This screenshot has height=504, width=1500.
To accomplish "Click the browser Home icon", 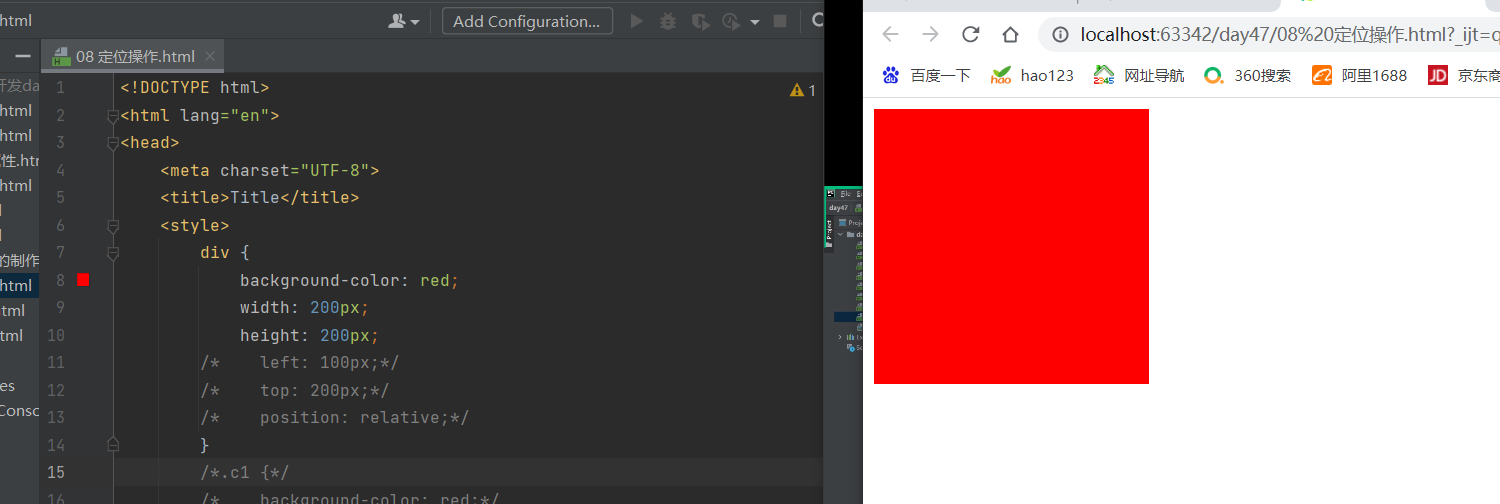I will [x=1010, y=35].
